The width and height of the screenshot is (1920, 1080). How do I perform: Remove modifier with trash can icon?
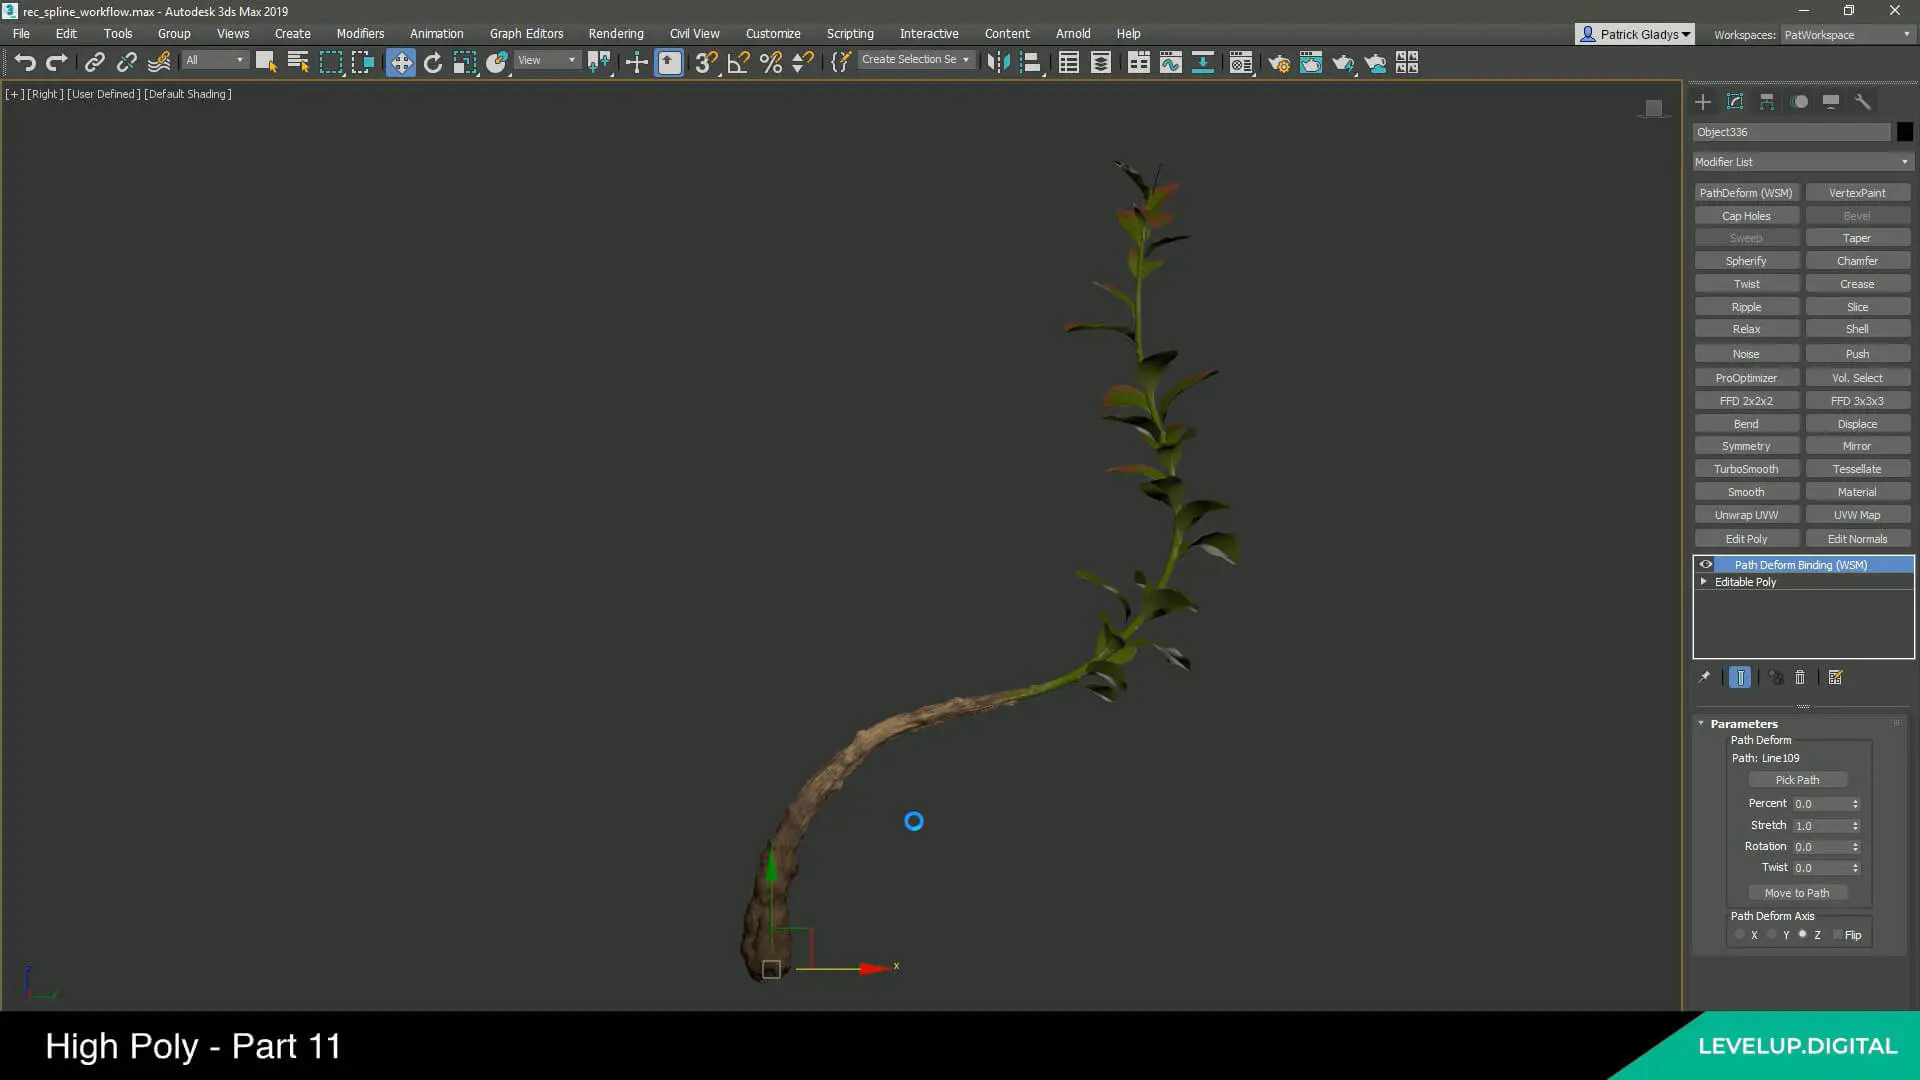[1800, 677]
